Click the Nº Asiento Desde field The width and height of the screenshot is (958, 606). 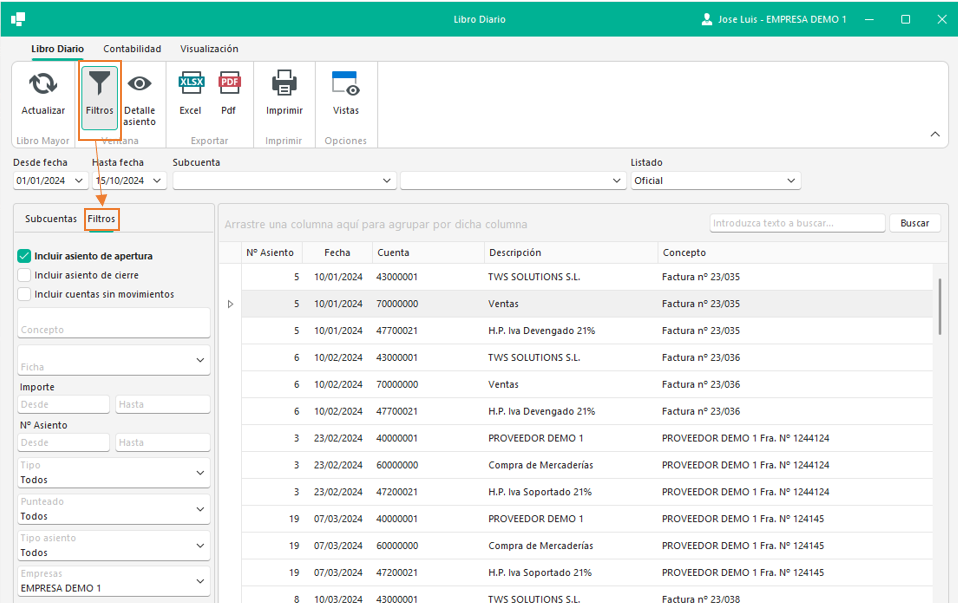click(64, 442)
